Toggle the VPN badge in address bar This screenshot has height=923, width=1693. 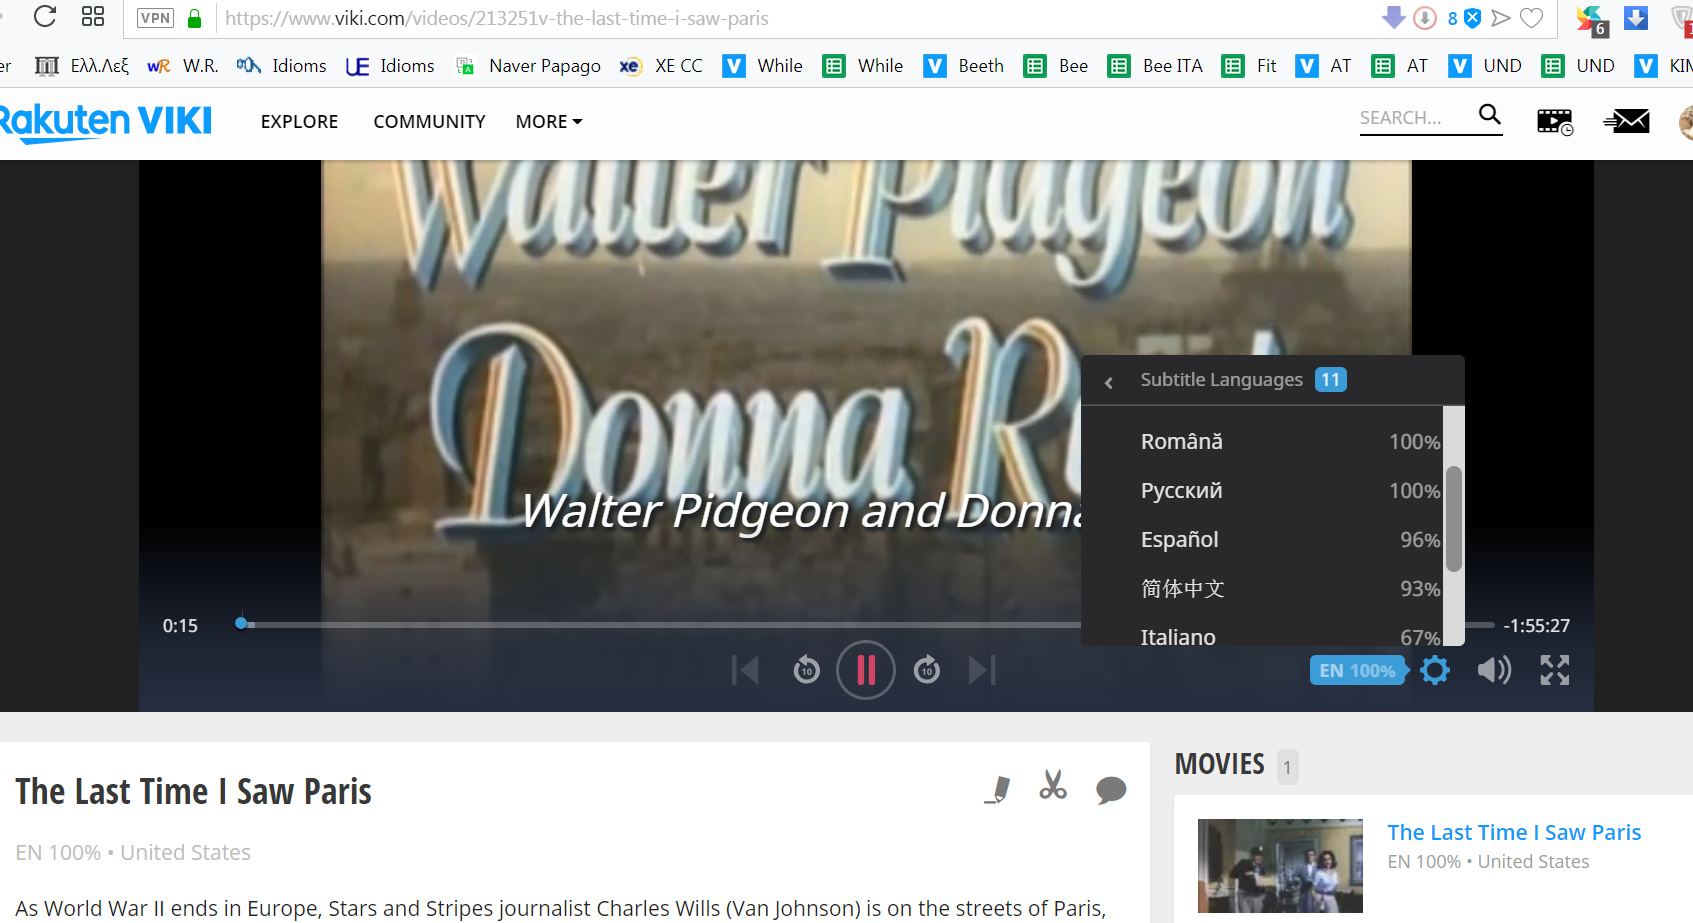tap(155, 18)
